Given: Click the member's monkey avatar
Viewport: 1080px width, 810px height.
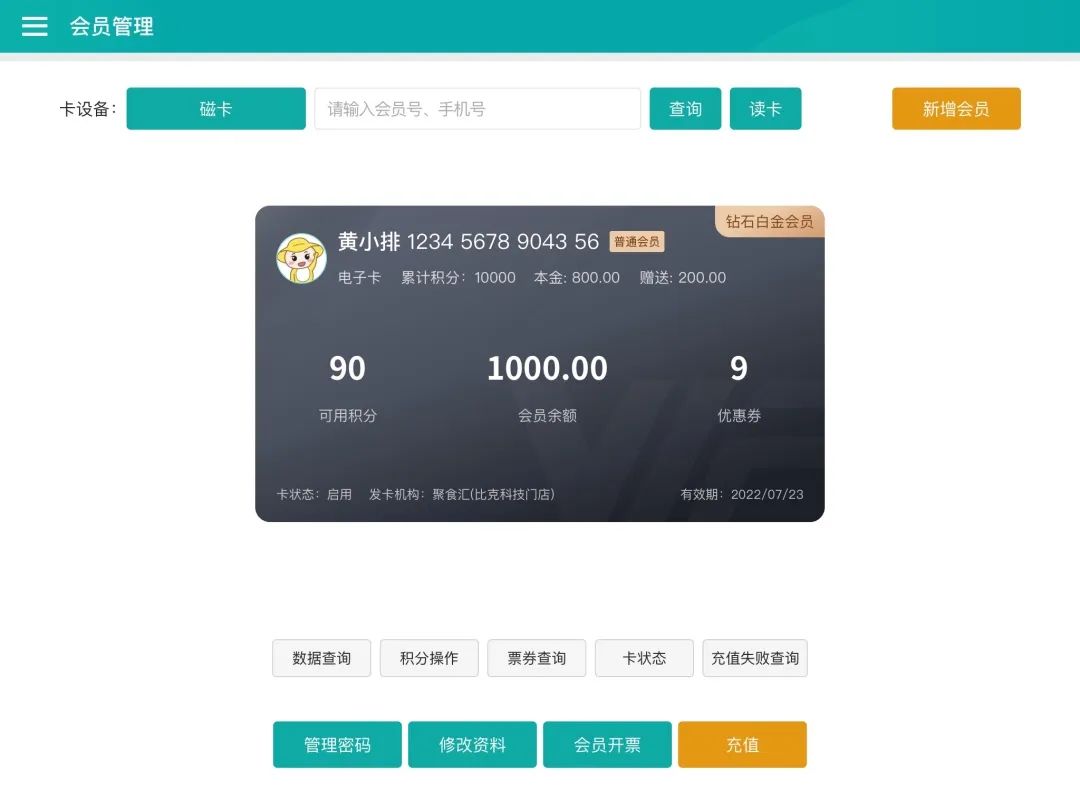Looking at the screenshot, I should coord(301,258).
